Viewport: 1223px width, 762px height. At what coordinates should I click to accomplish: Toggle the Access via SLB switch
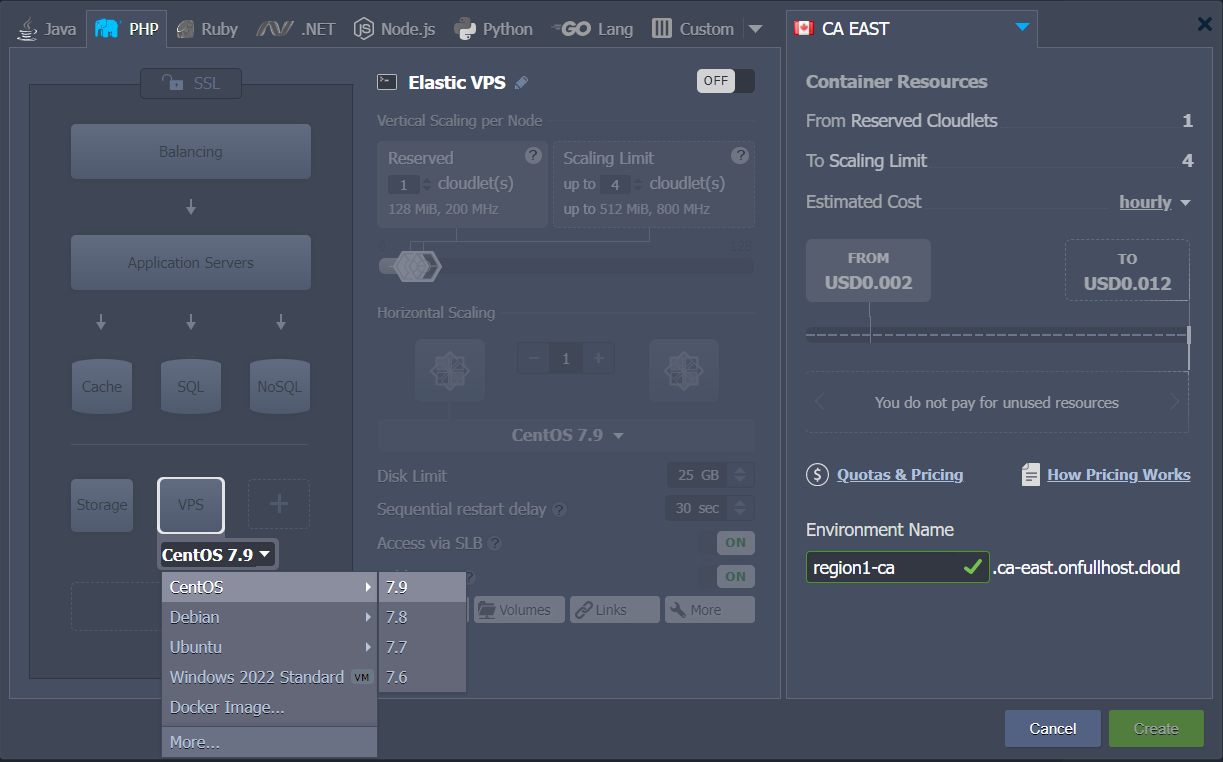coord(735,543)
